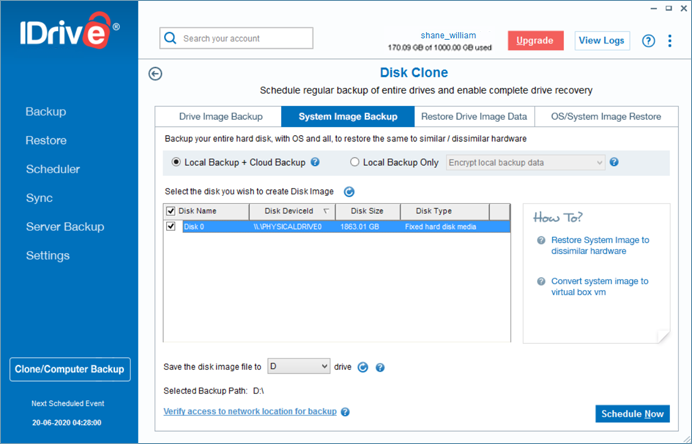Viewport: 692px width, 444px height.
Task: Select the 1863.01 GB size cell
Action: tap(360, 227)
